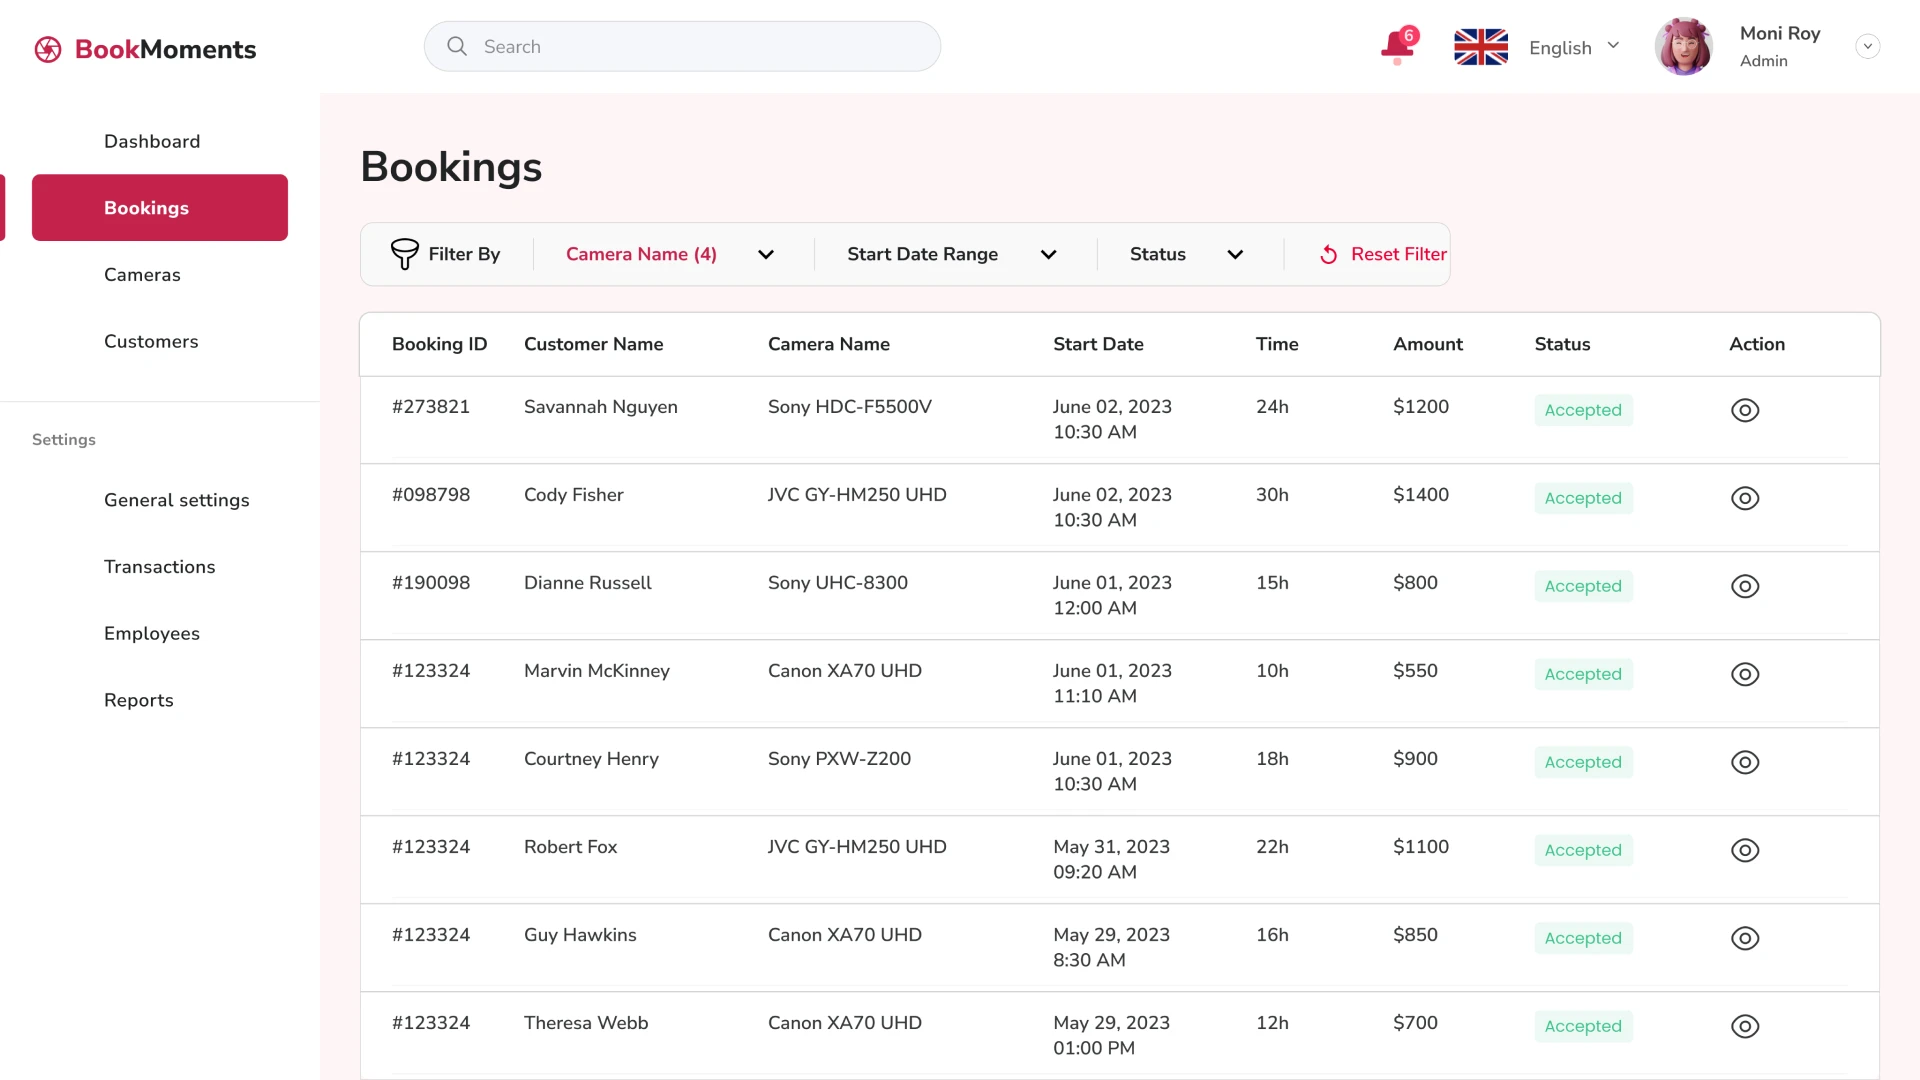Open the Reports section
This screenshot has width=1920, height=1080.
click(139, 700)
